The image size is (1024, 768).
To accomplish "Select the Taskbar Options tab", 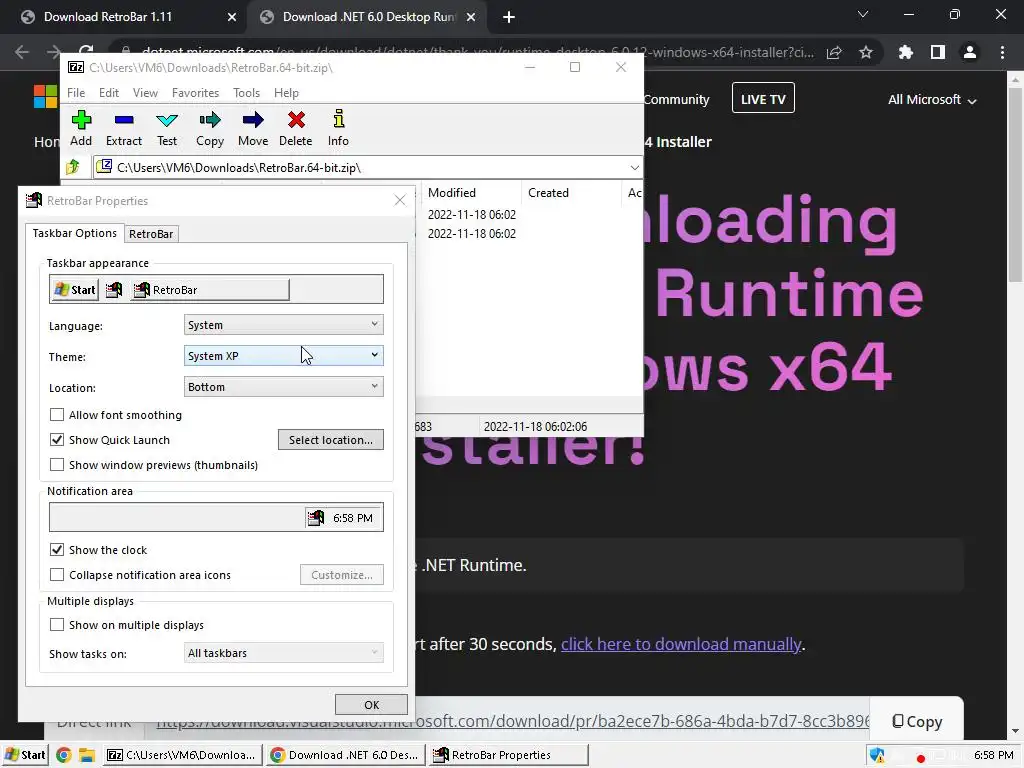I will 74,233.
